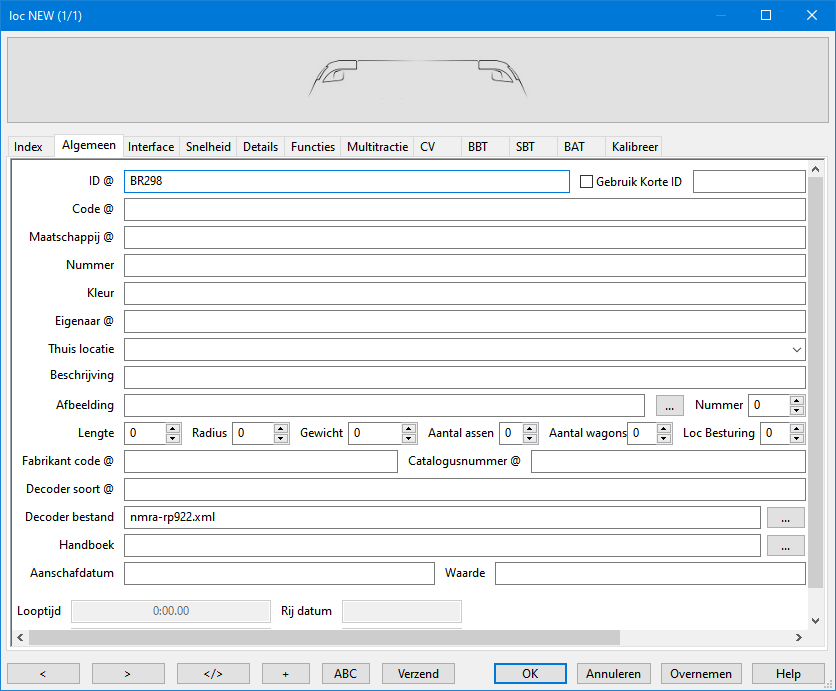Click the '+' add button
Screen dimensions: 836x691
click(x=285, y=673)
